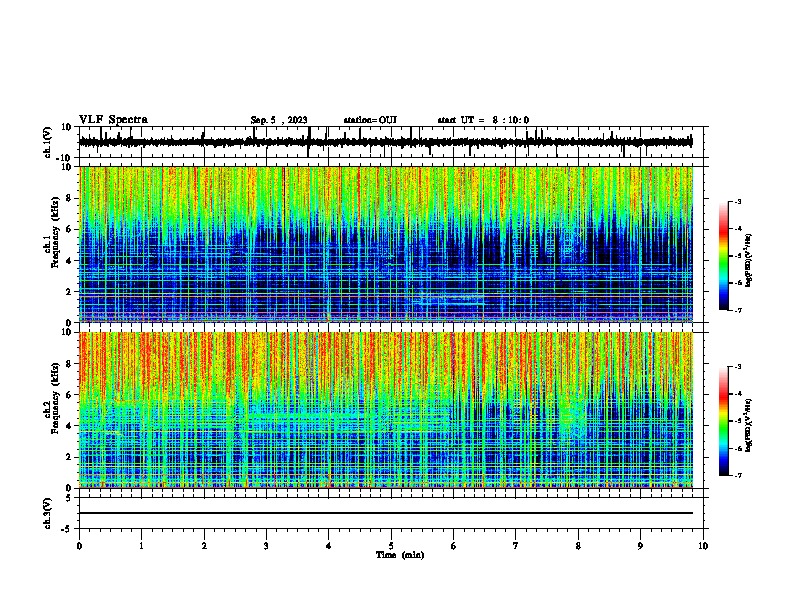Viewport: 792px width, 612px height.
Task: Click the ch.2 spectrogram color scale bar
Action: tap(723, 421)
